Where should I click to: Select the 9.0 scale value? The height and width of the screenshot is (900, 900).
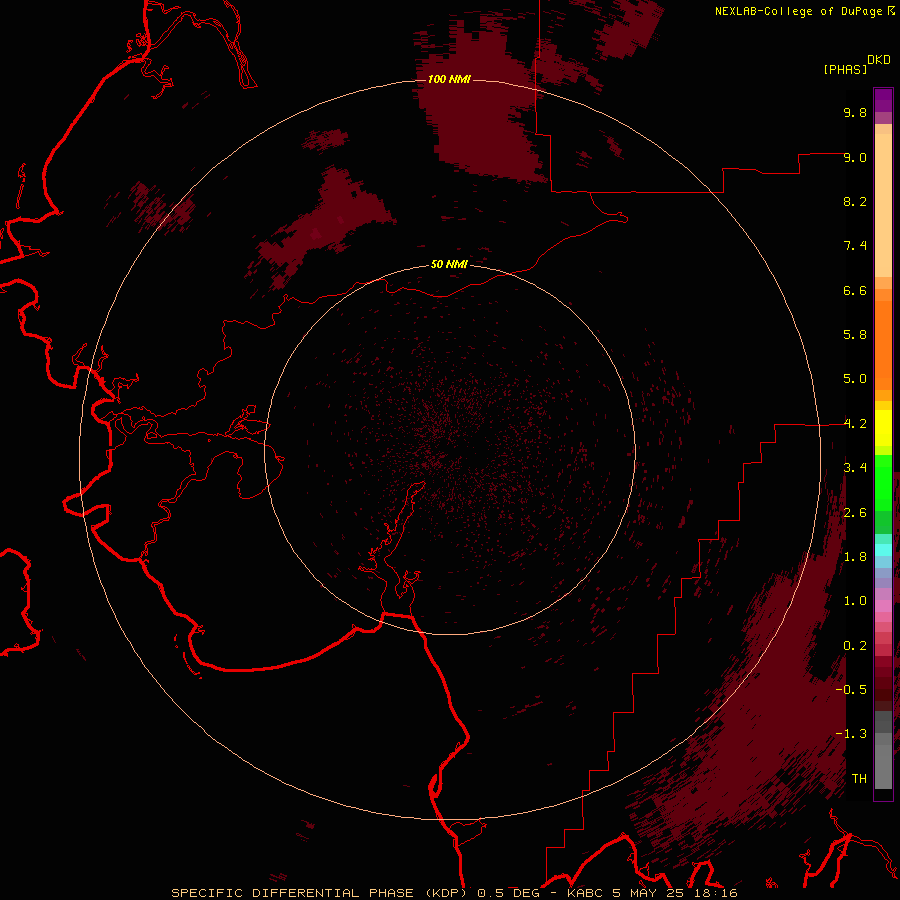pyautogui.click(x=855, y=157)
